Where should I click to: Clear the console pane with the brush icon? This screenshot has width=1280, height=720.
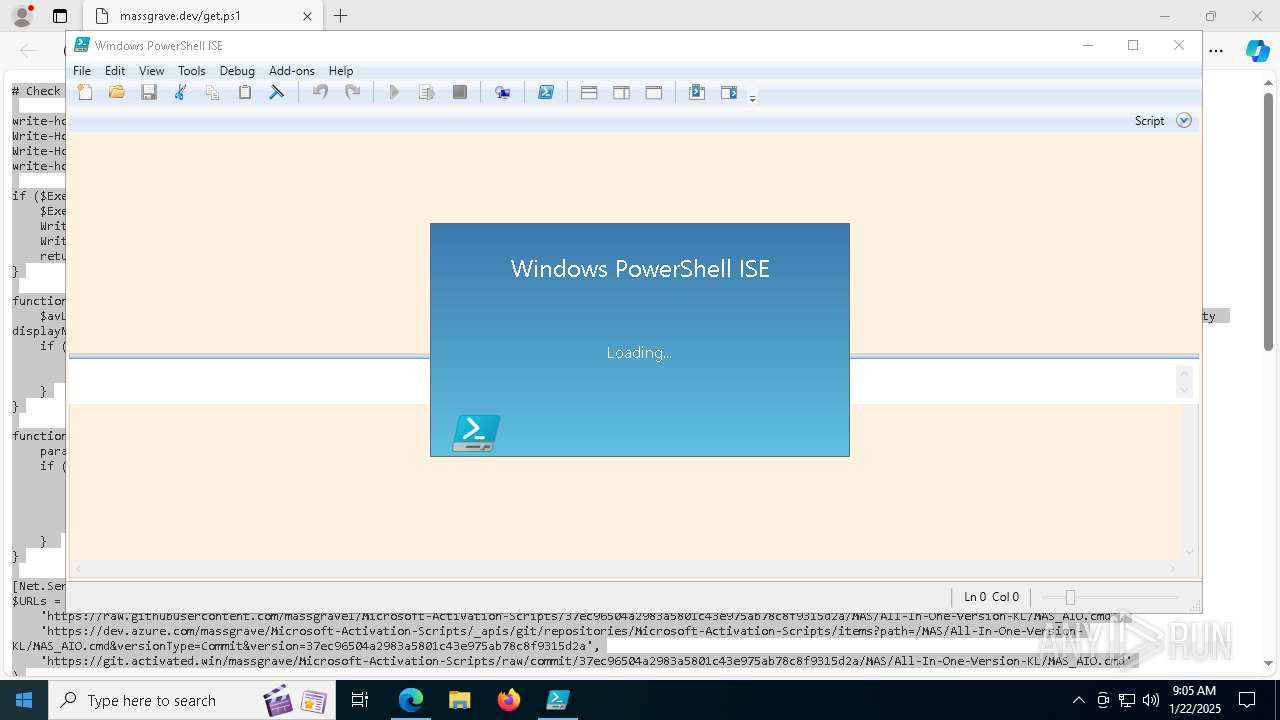(277, 93)
